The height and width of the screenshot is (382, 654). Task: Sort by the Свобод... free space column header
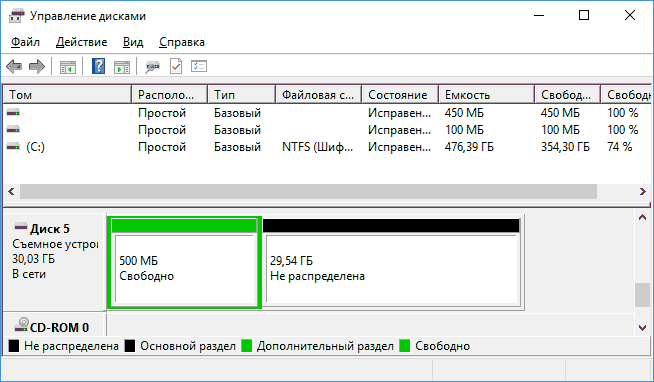[567, 95]
